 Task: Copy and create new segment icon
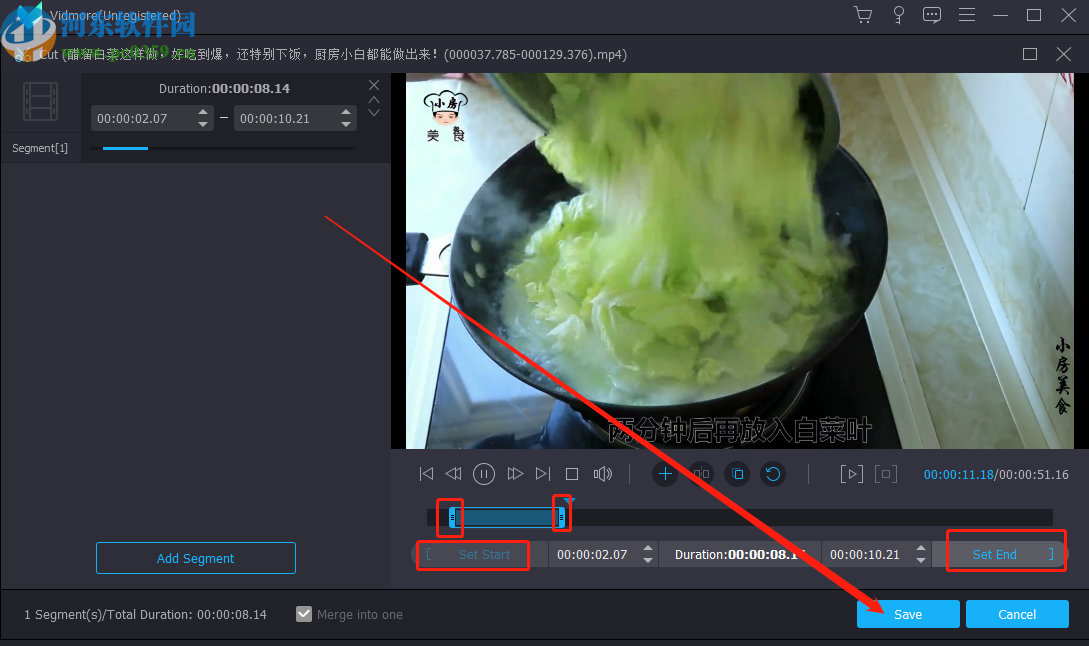738,474
